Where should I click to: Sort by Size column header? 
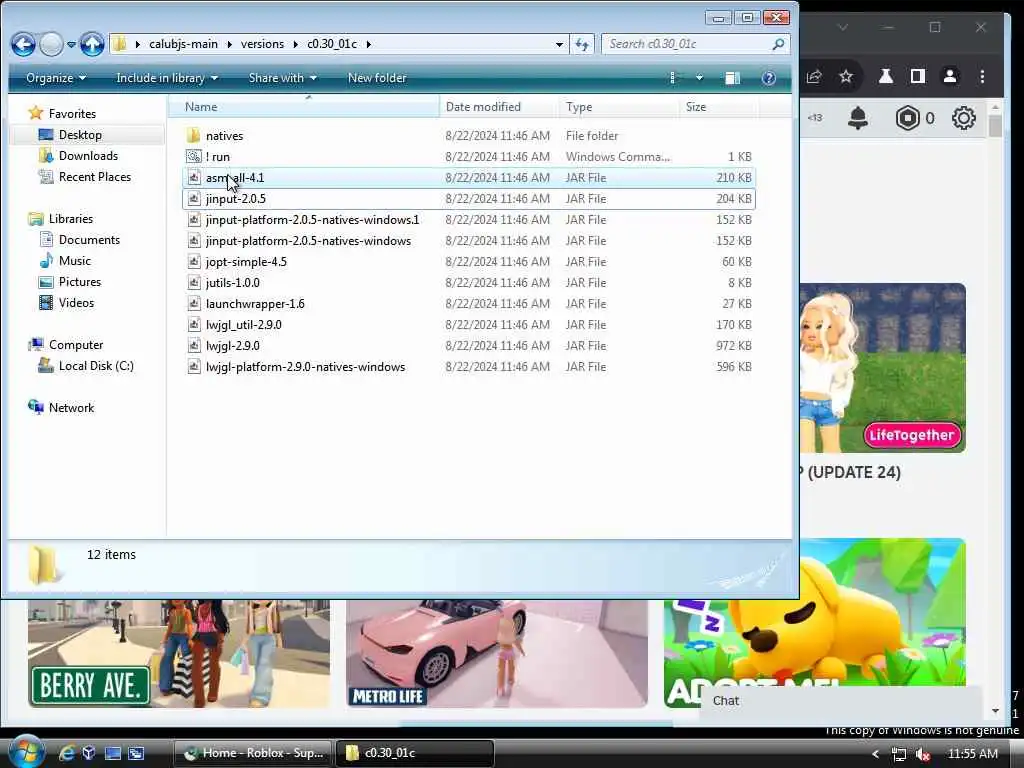click(x=718, y=106)
